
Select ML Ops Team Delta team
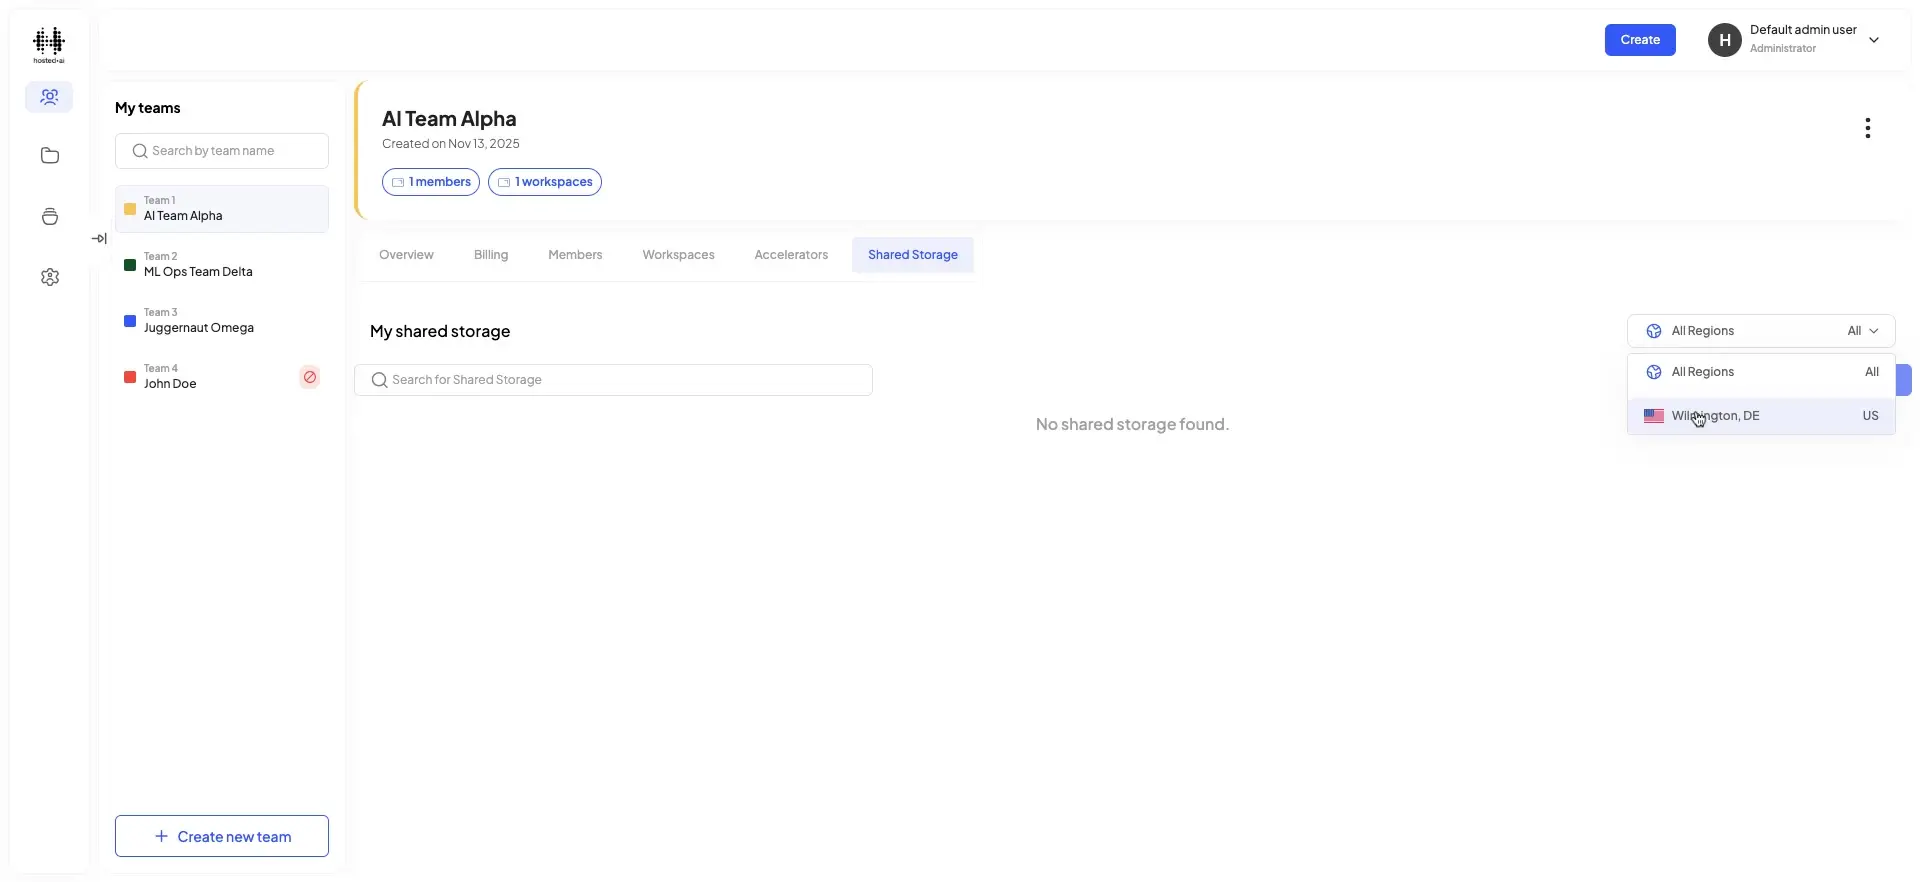pyautogui.click(x=222, y=265)
